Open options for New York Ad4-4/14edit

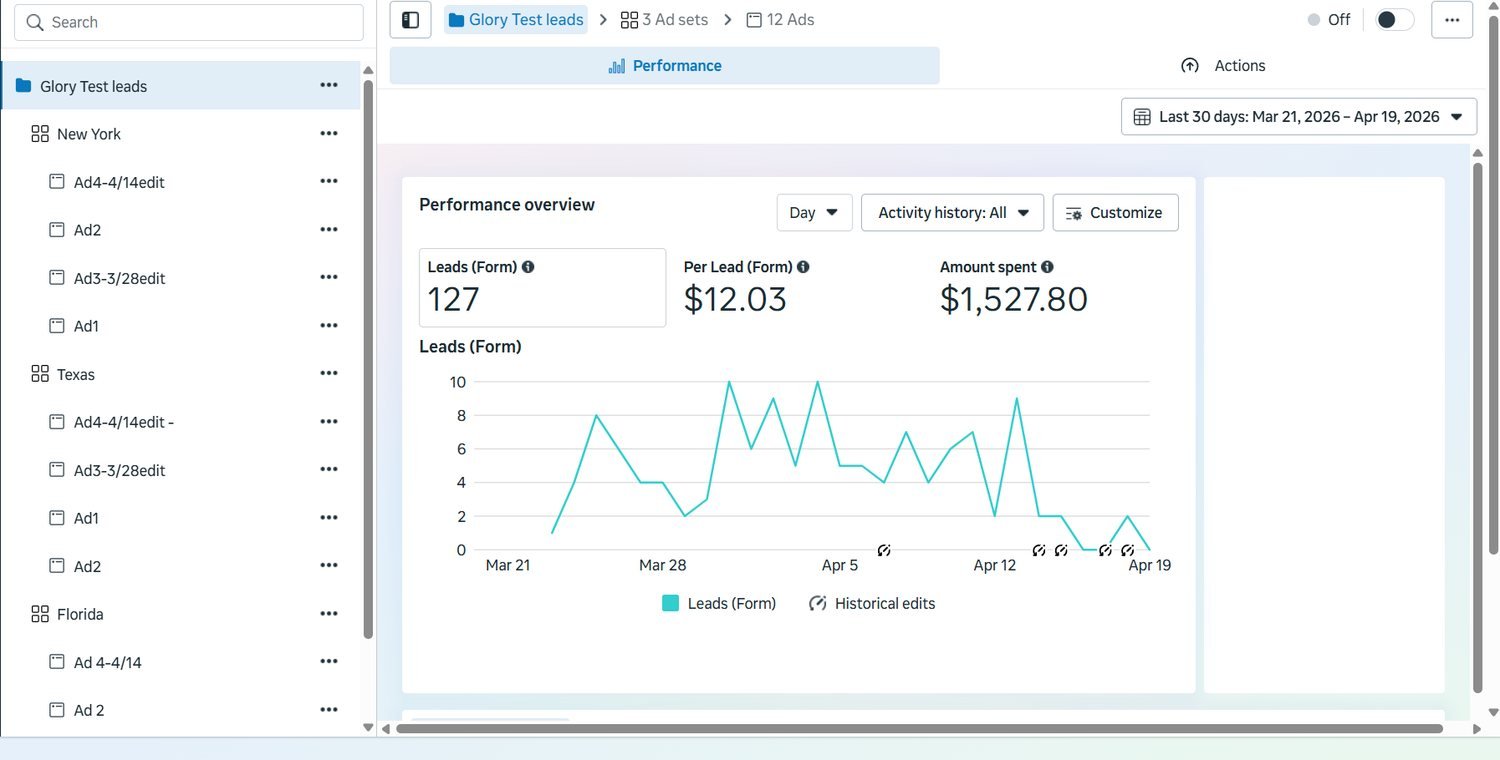click(x=329, y=181)
